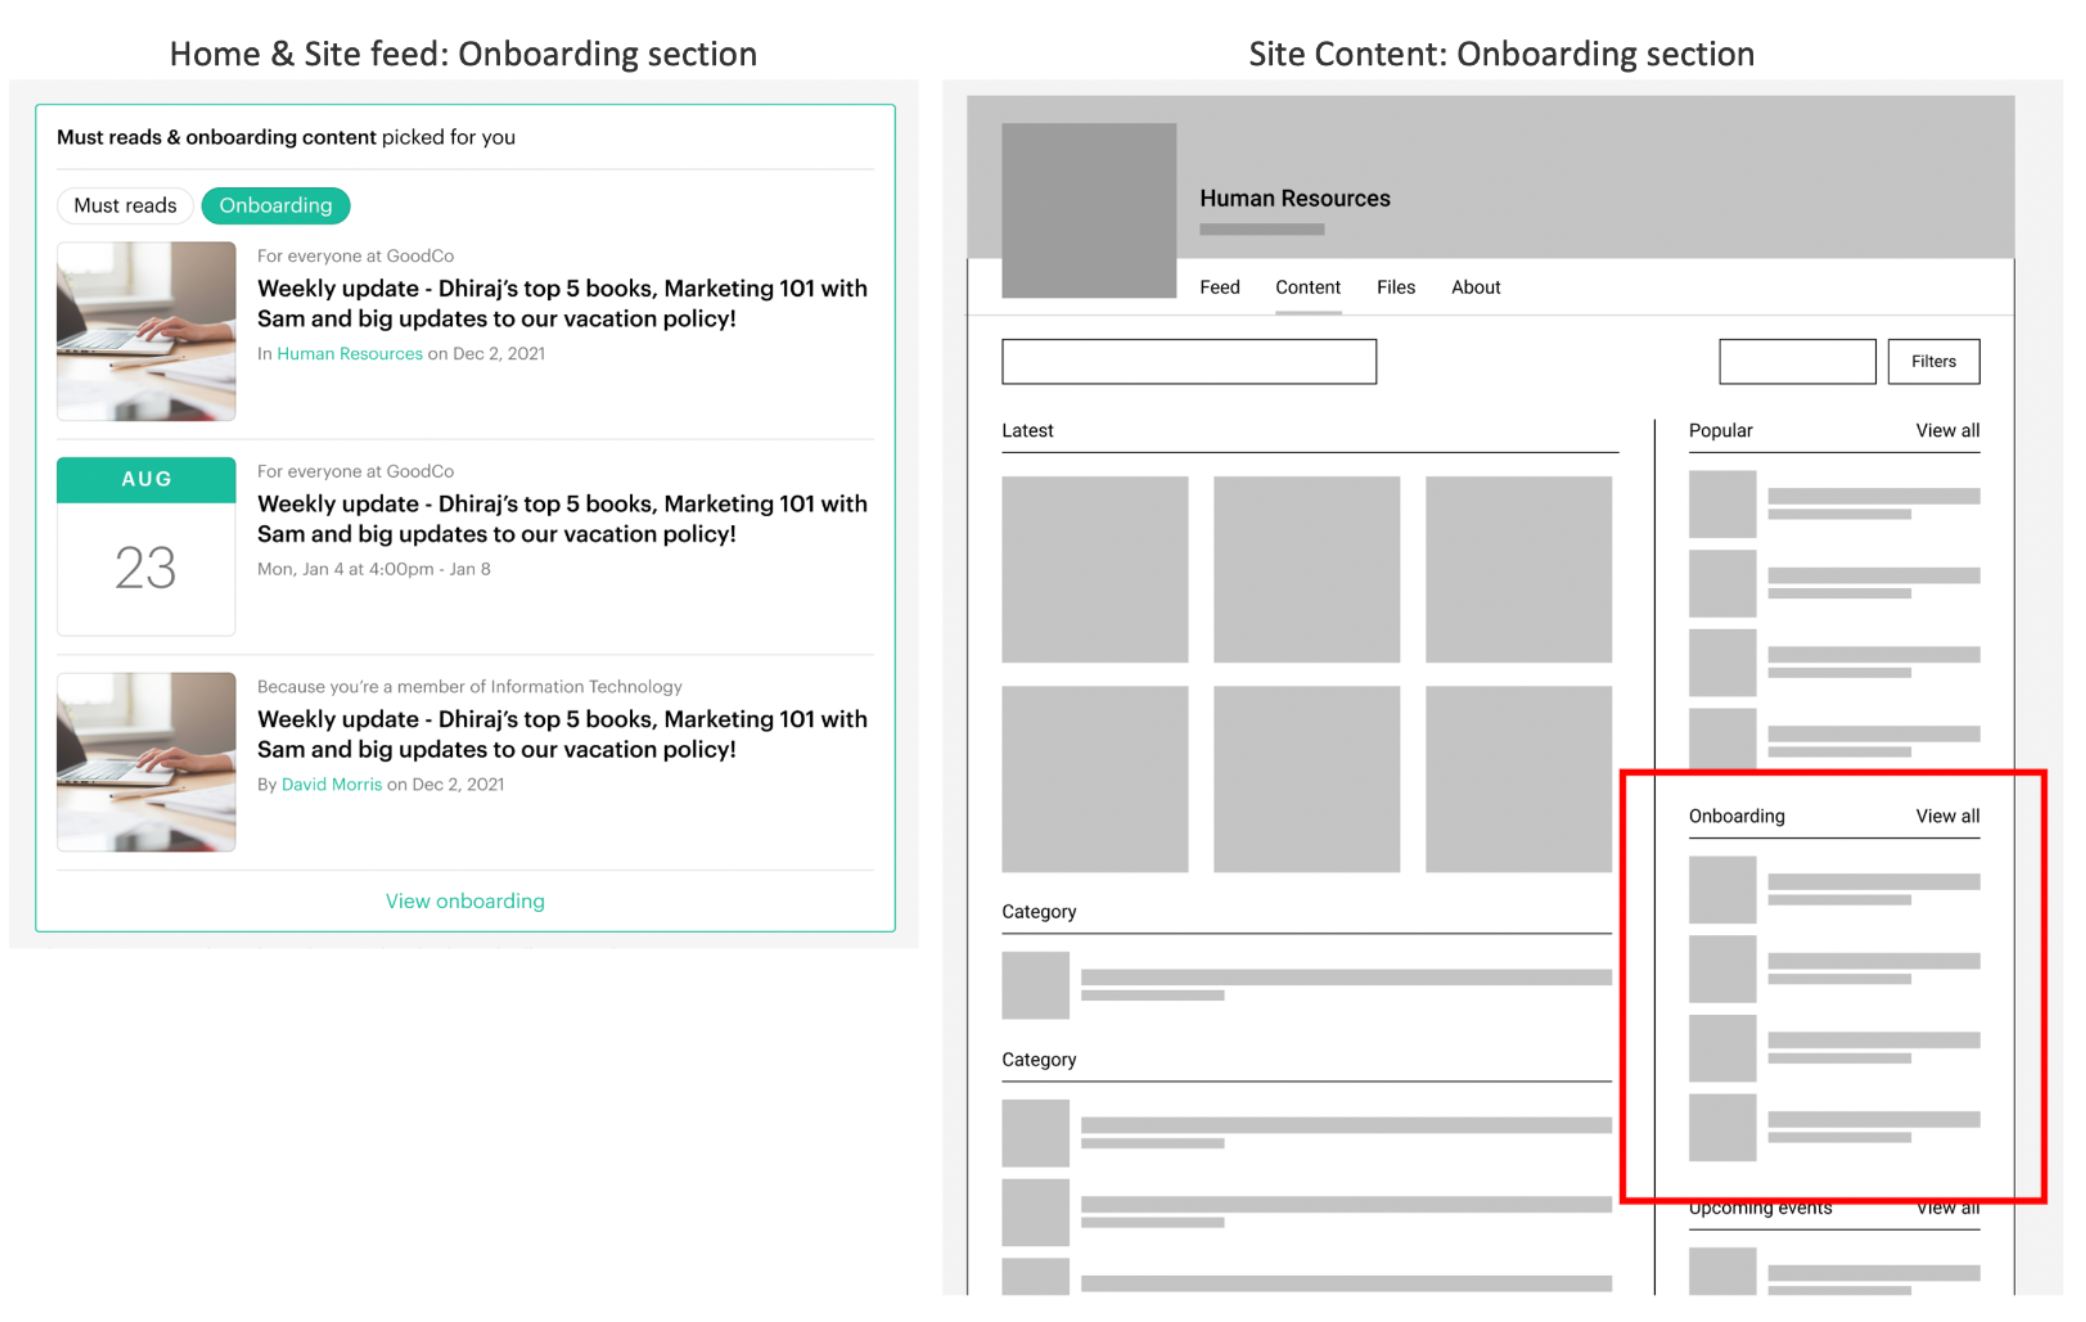This screenshot has height=1322, width=2086.
Task: Open first placeholder tile under Latest
Action: [1094, 569]
